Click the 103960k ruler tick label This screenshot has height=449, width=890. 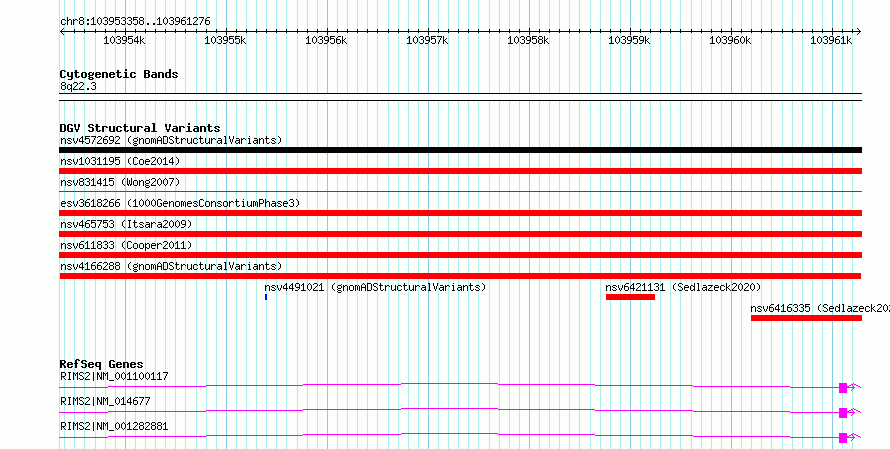pyautogui.click(x=731, y=40)
